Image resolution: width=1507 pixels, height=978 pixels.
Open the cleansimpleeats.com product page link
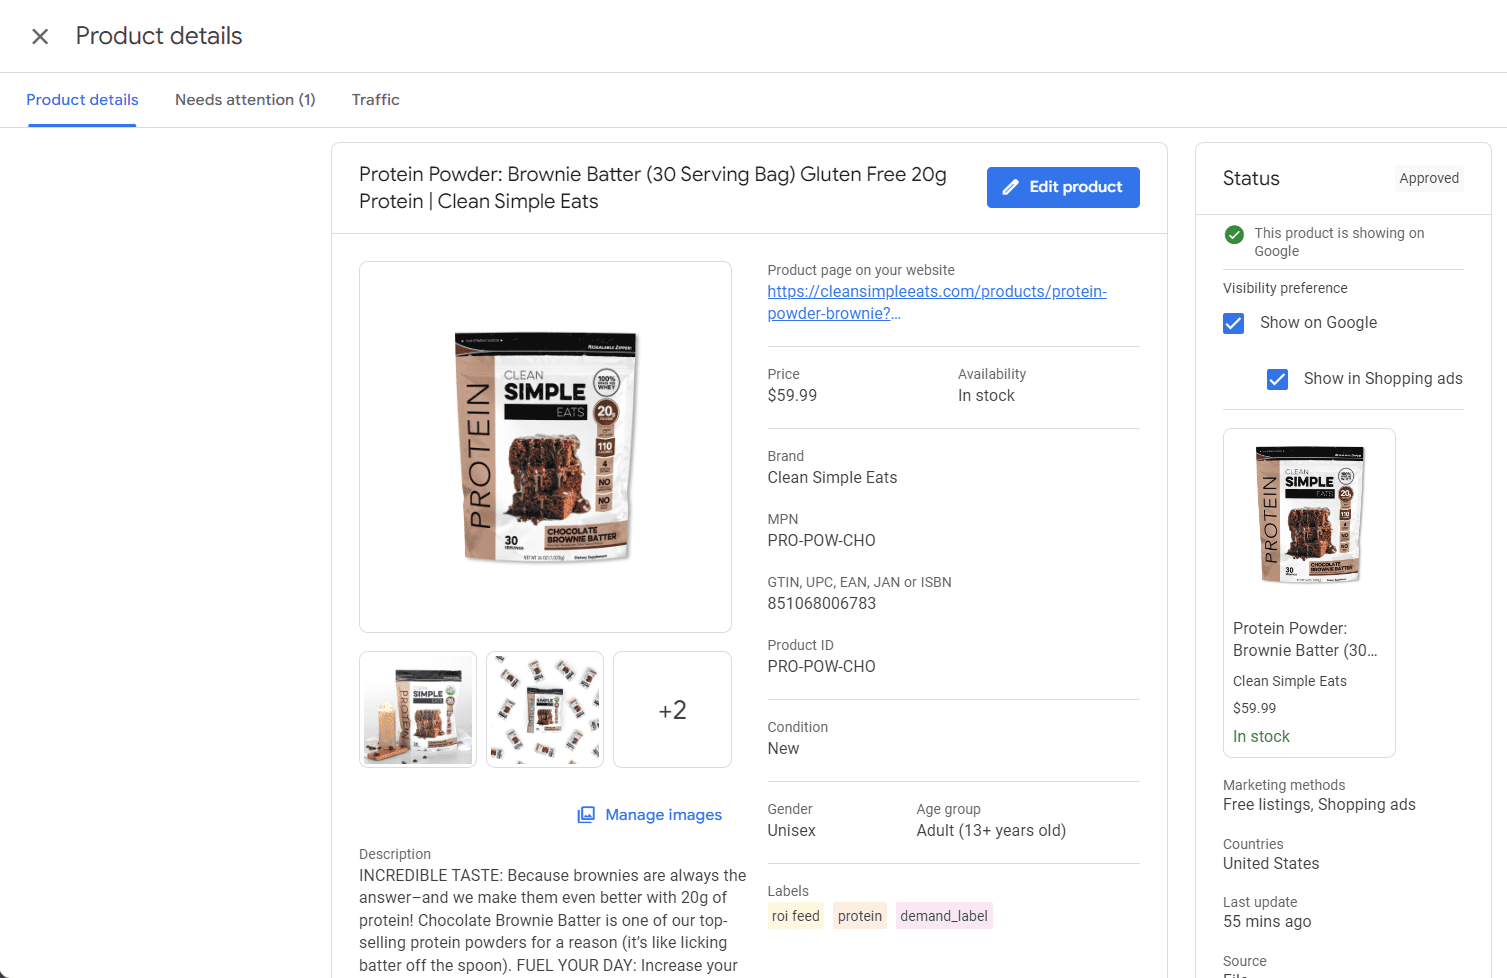pos(937,302)
